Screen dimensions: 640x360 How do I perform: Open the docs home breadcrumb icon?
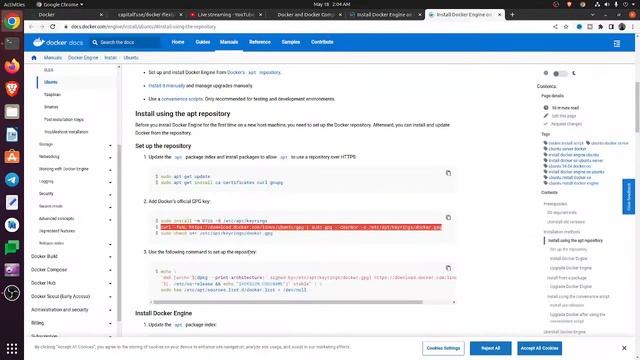tap(34, 58)
